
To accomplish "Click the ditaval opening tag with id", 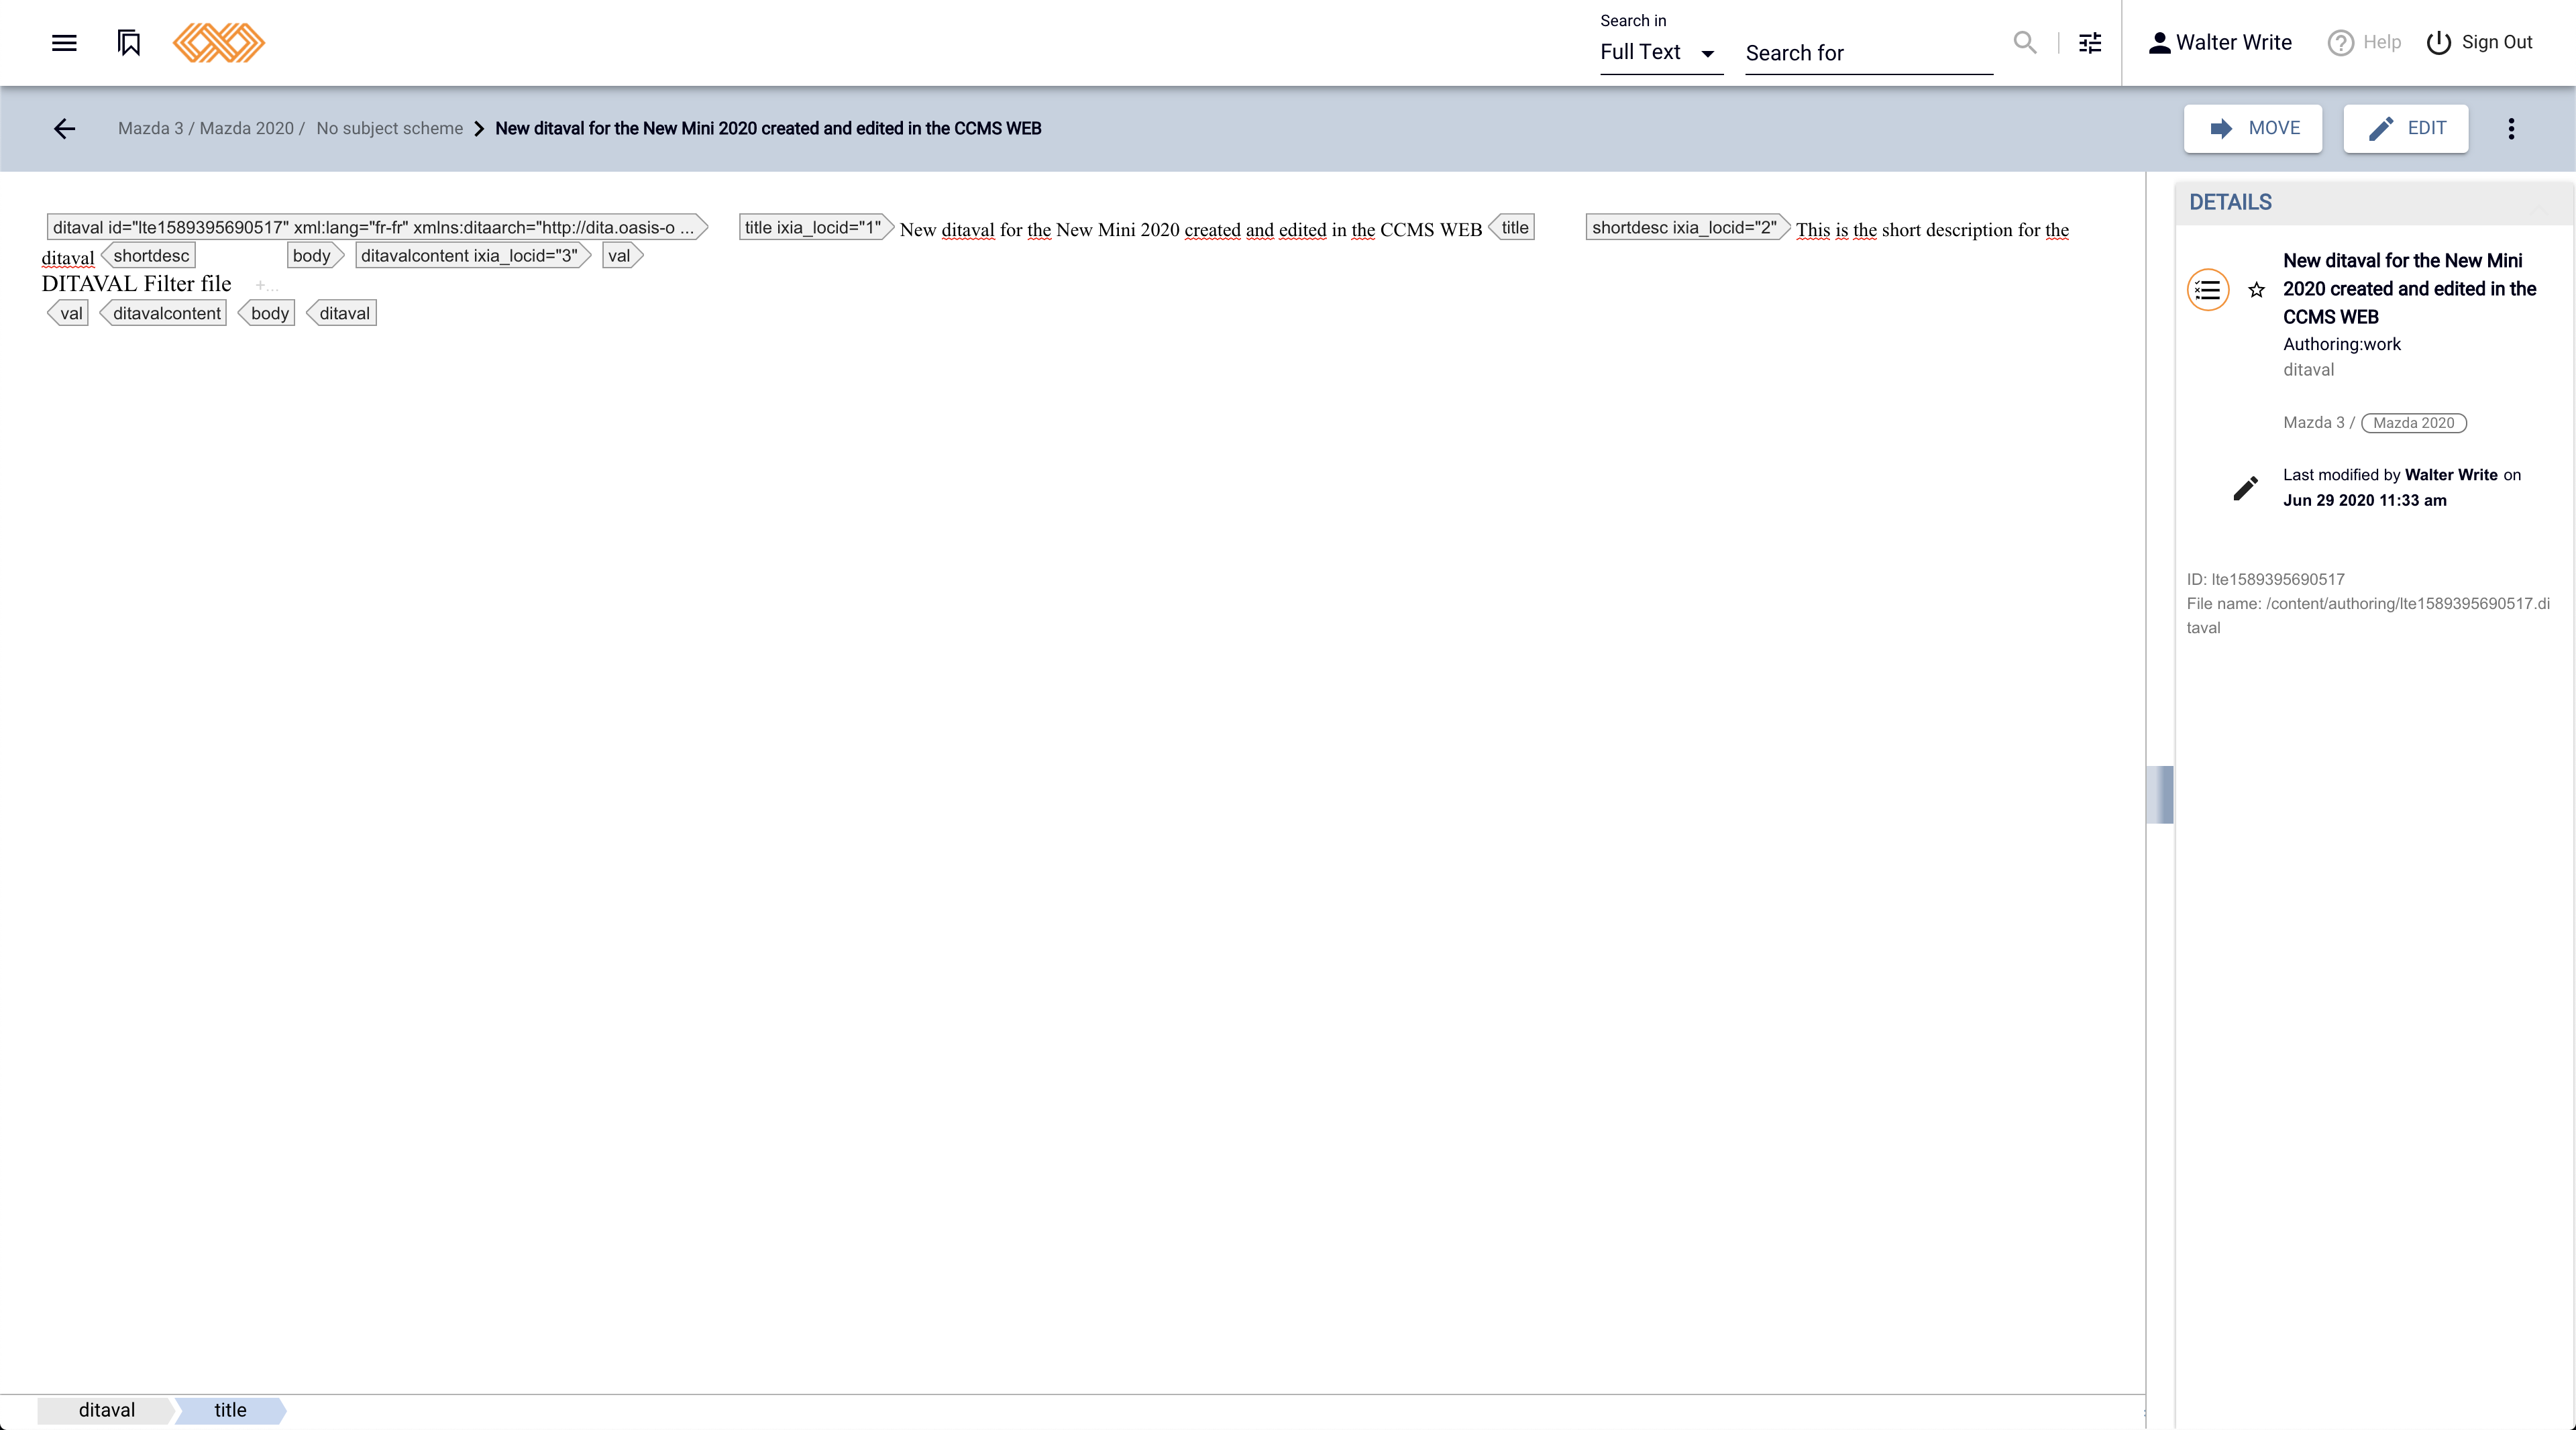I will tap(377, 228).
